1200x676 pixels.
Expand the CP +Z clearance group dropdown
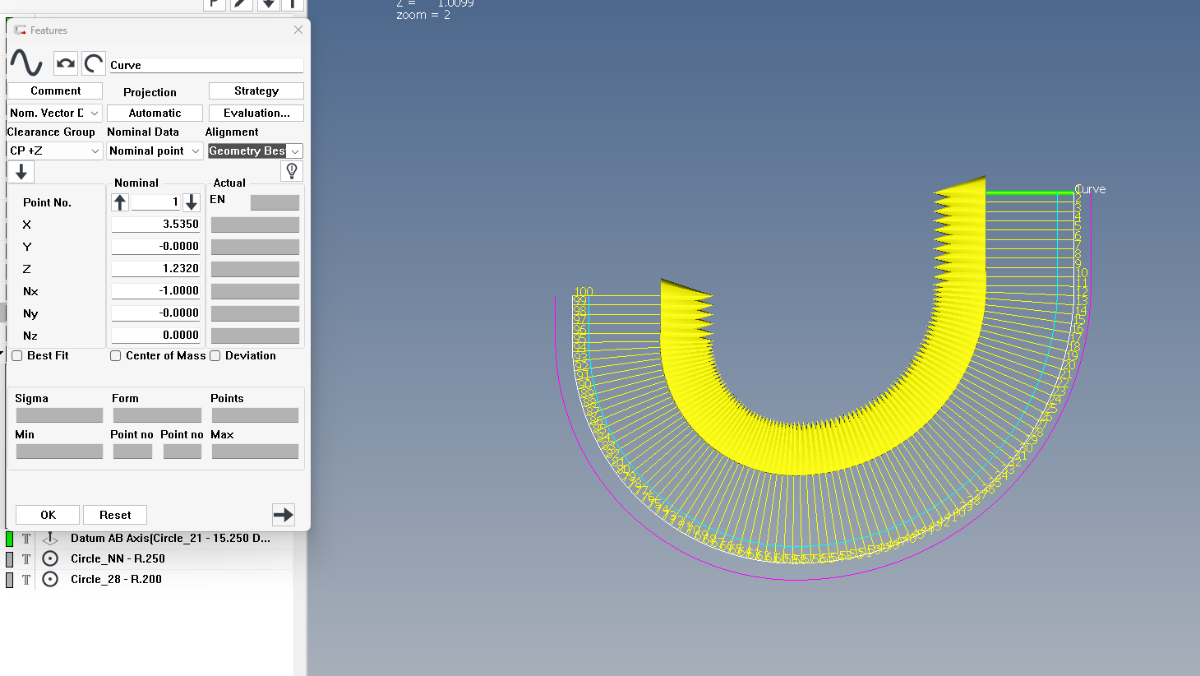[x=54, y=151]
